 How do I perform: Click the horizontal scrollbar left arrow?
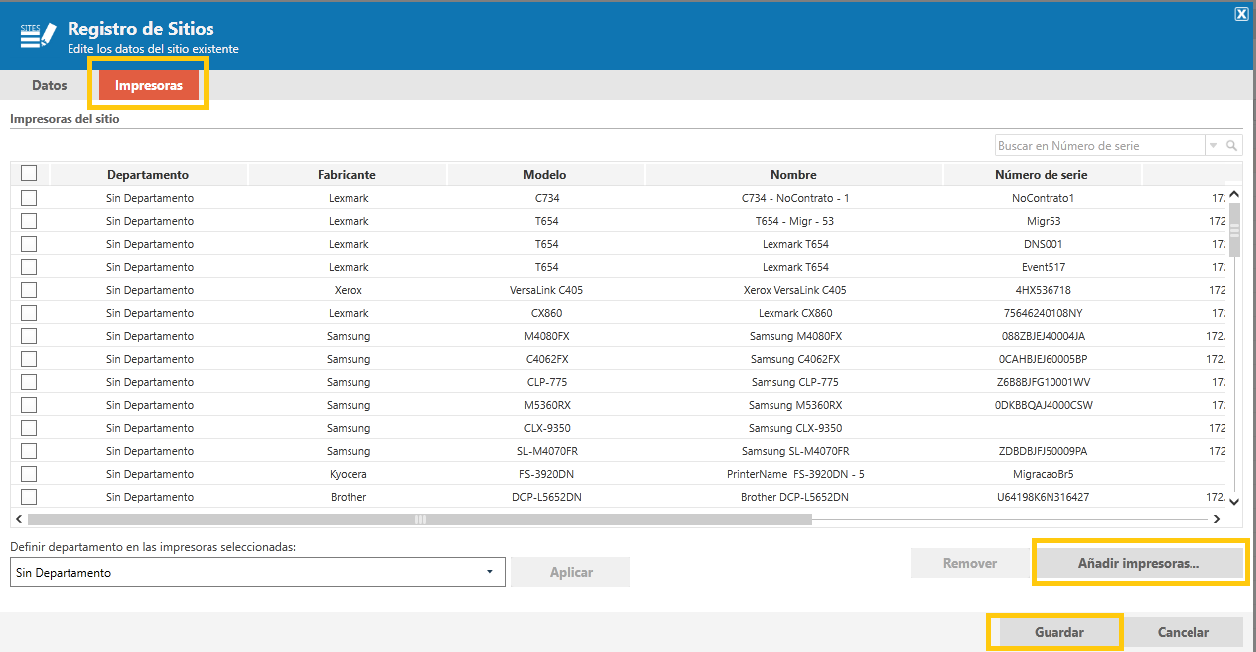(20, 519)
